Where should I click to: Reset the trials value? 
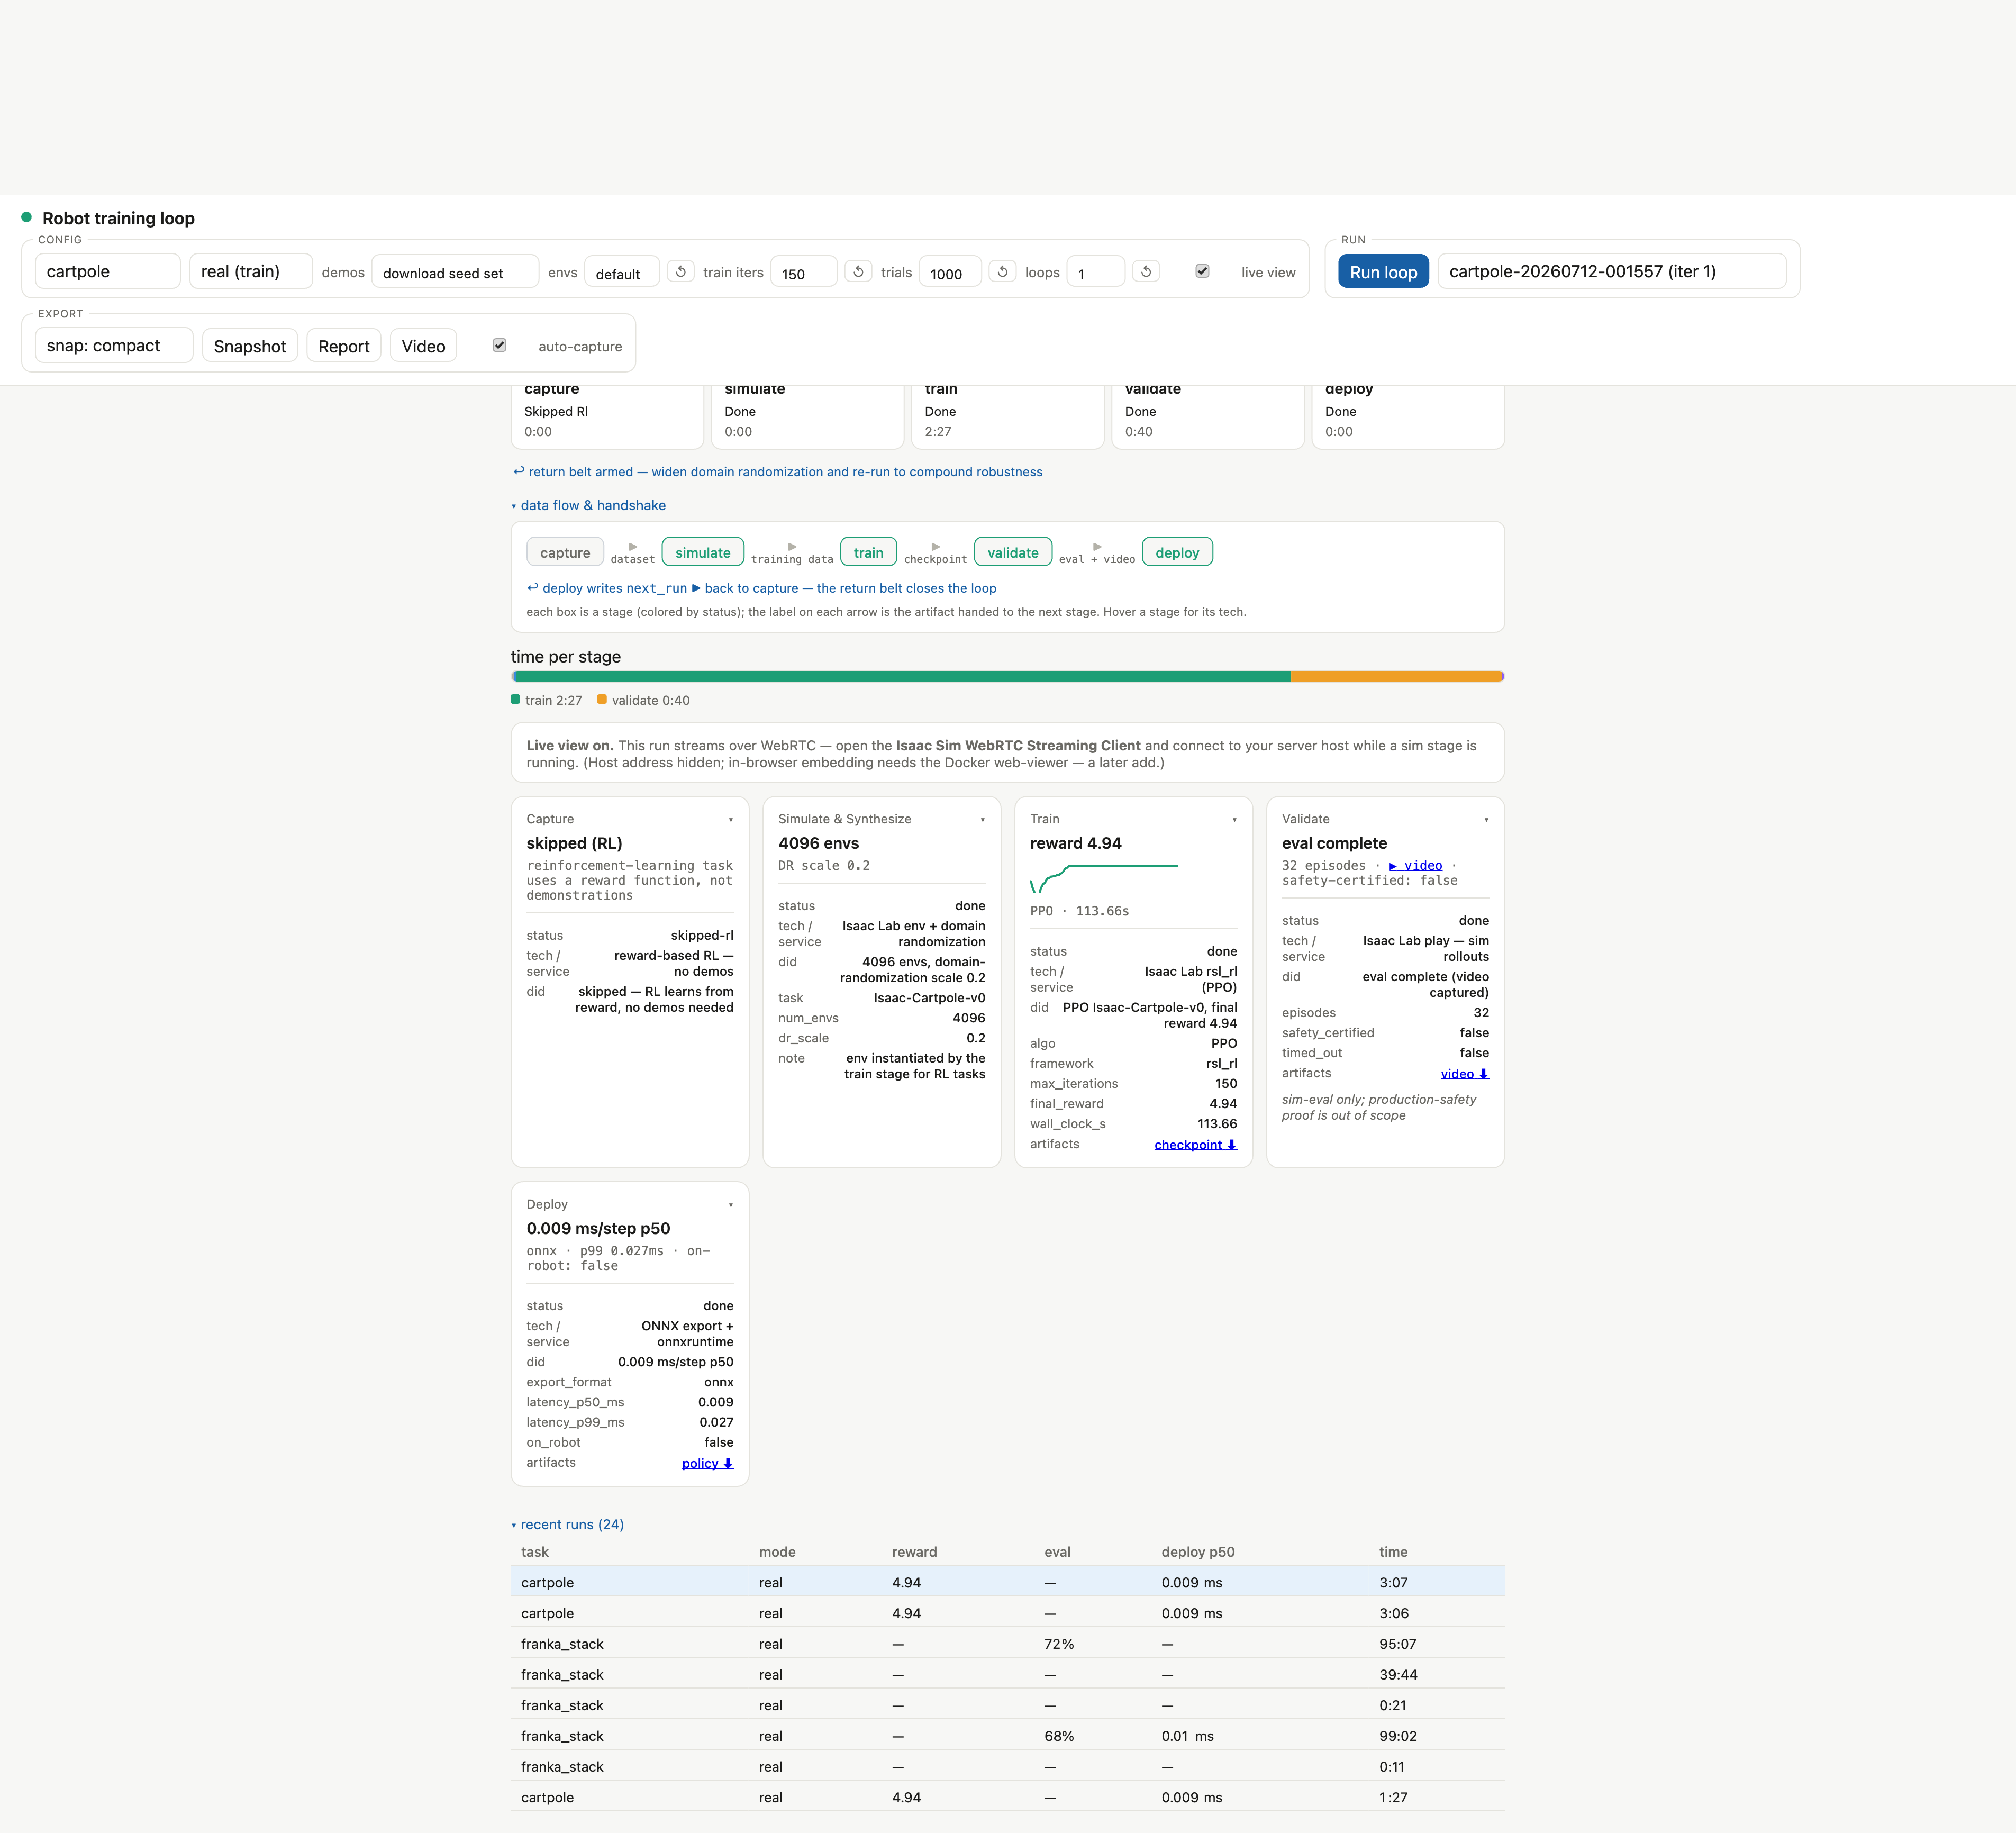1003,271
